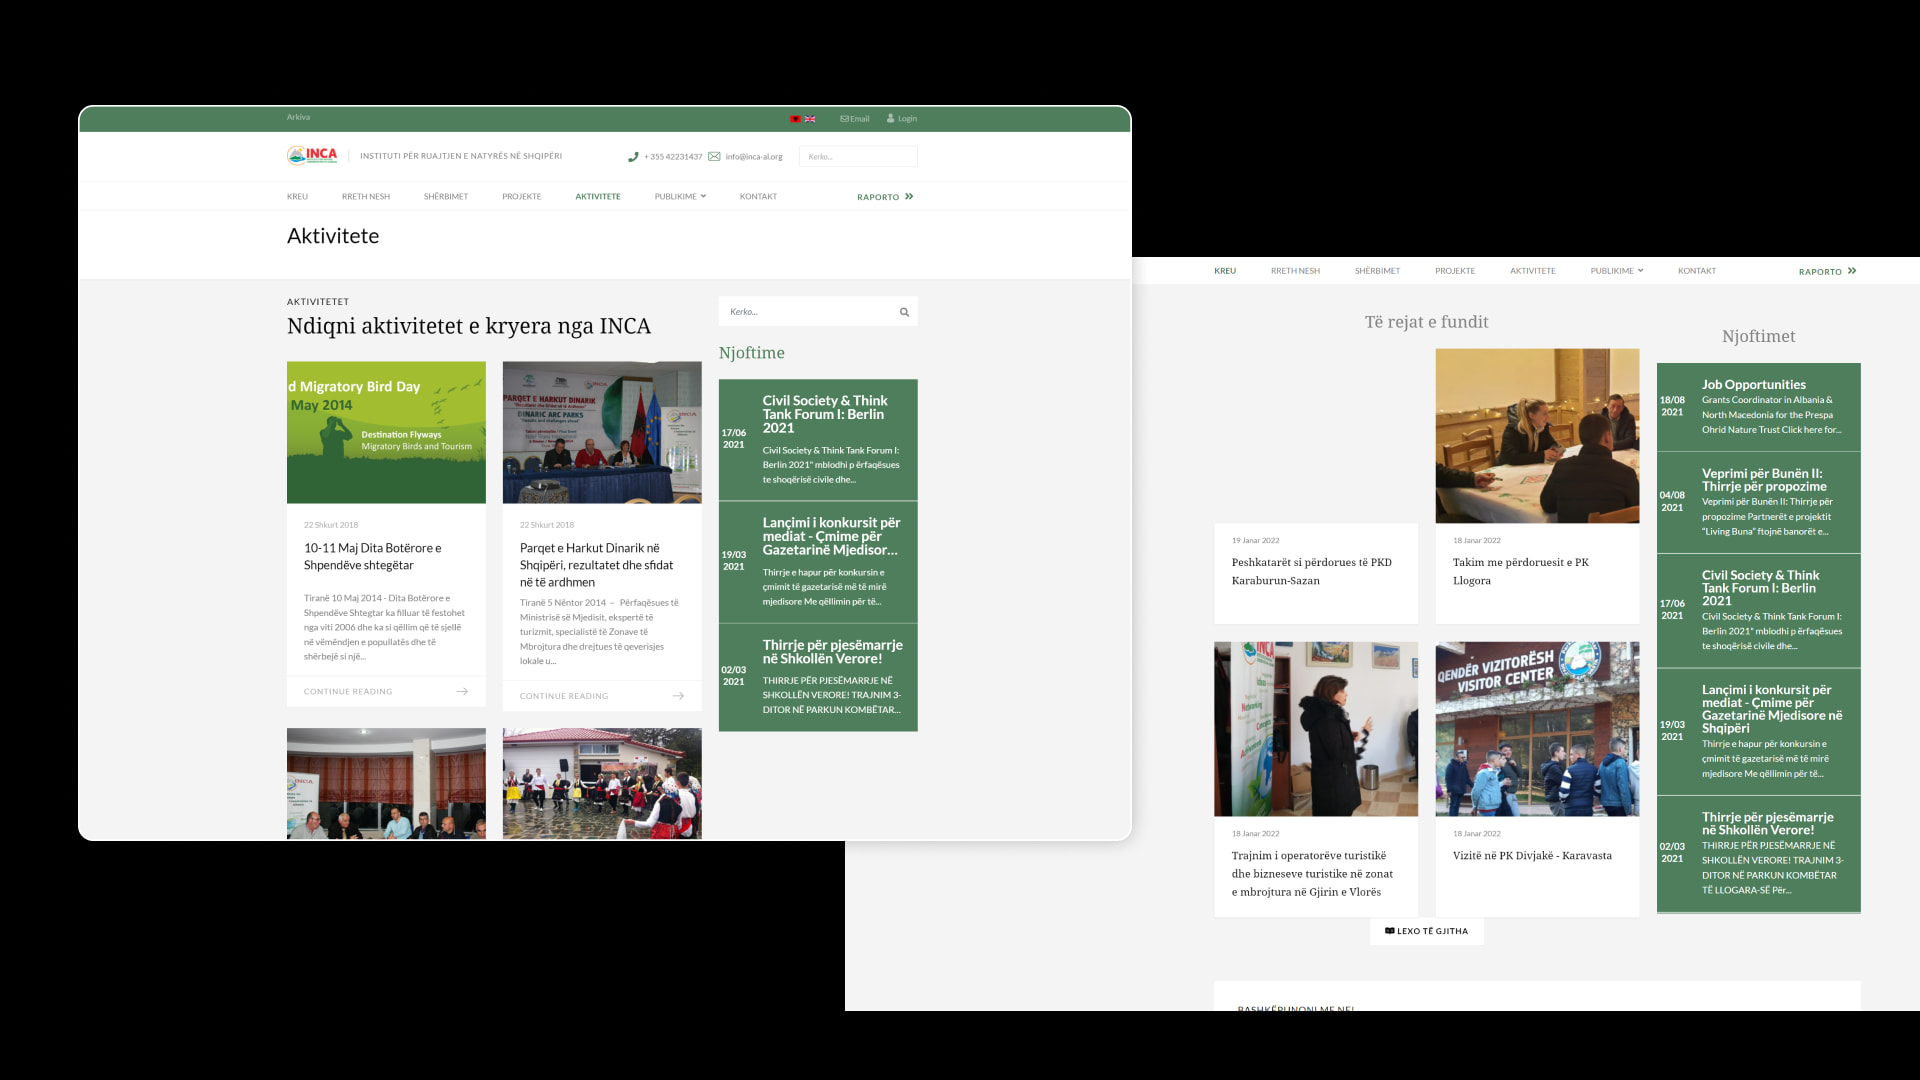Click Arkiva link in green top bar
The width and height of the screenshot is (1920, 1080).
click(298, 118)
